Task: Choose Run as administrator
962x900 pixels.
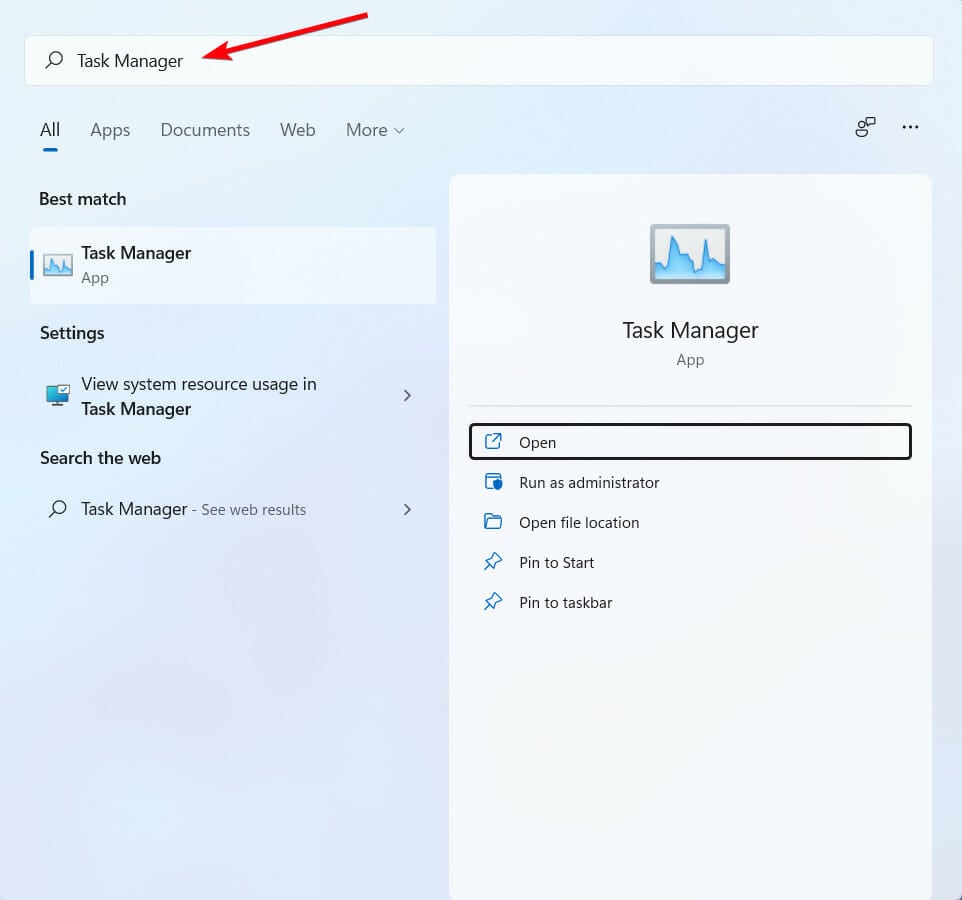Action: coord(690,482)
